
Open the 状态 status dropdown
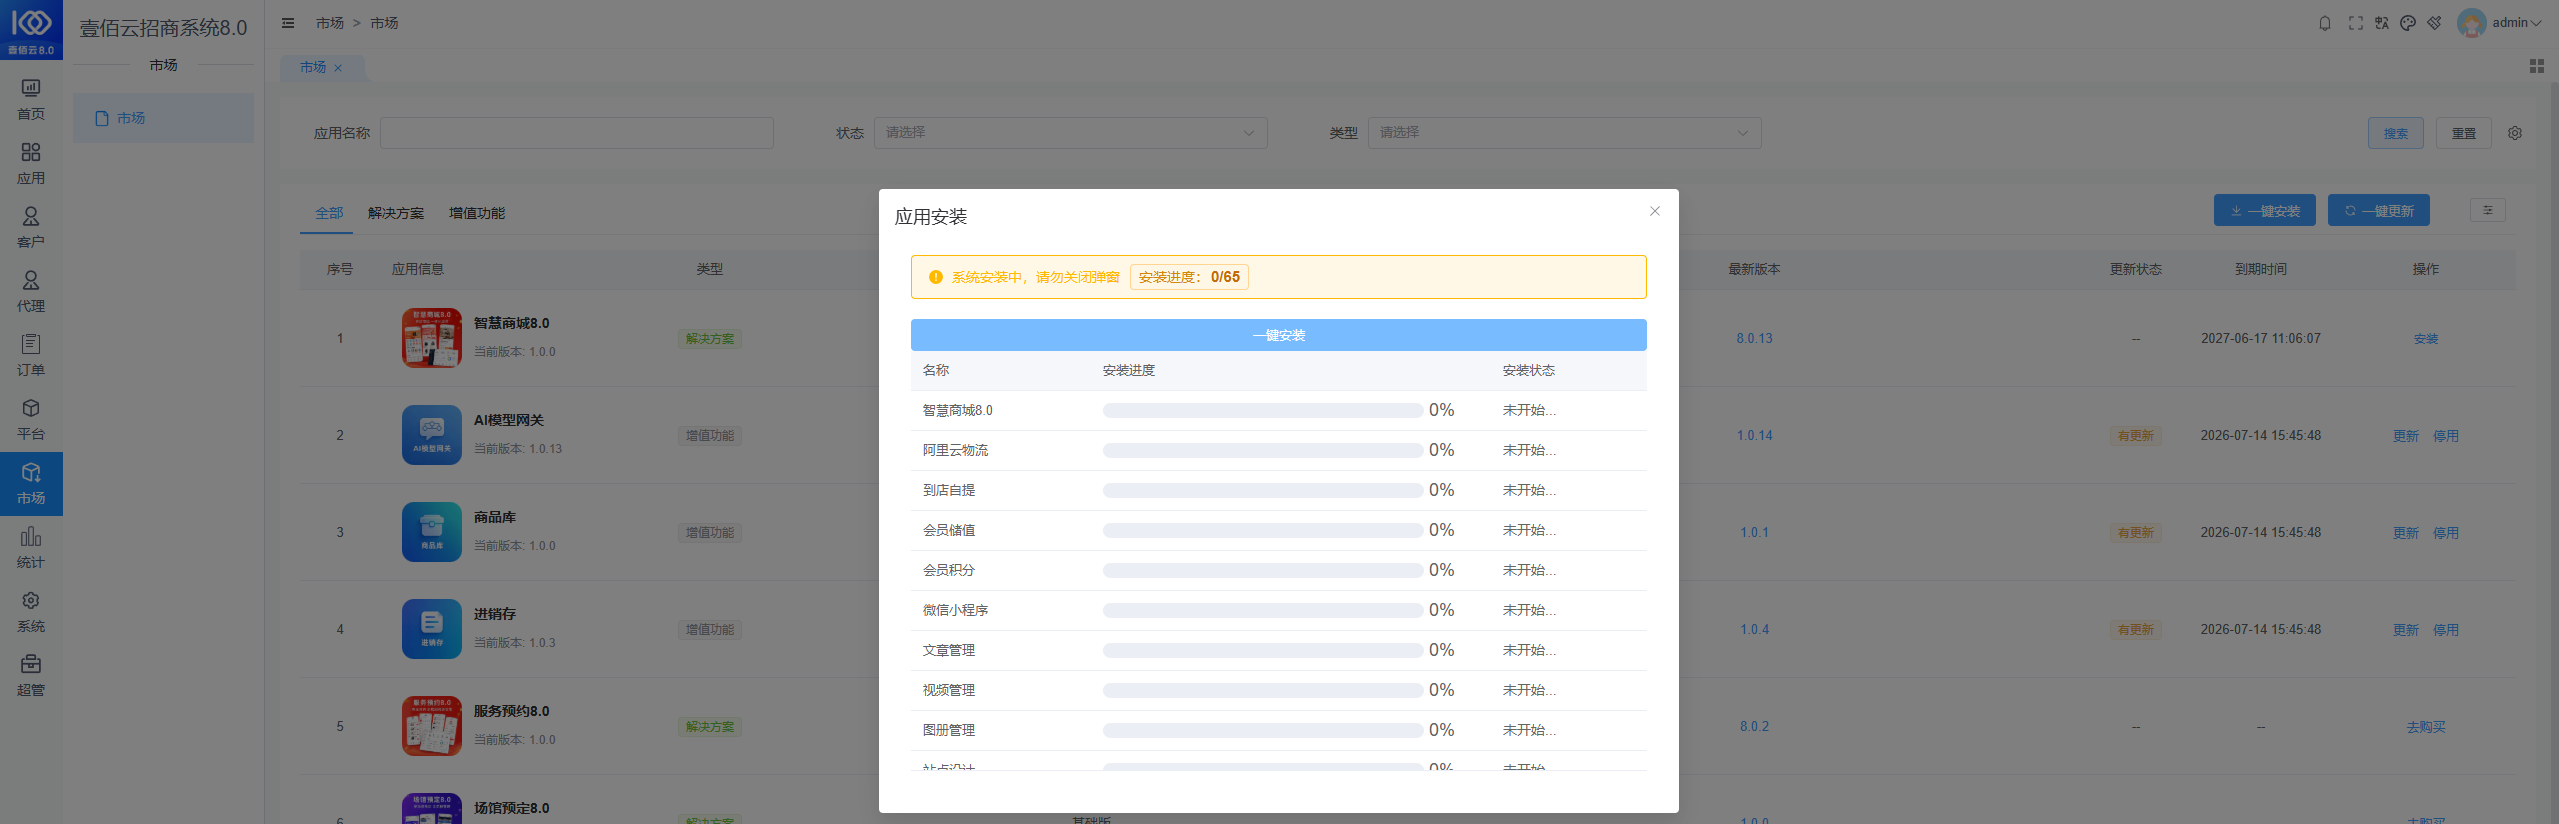[1071, 133]
